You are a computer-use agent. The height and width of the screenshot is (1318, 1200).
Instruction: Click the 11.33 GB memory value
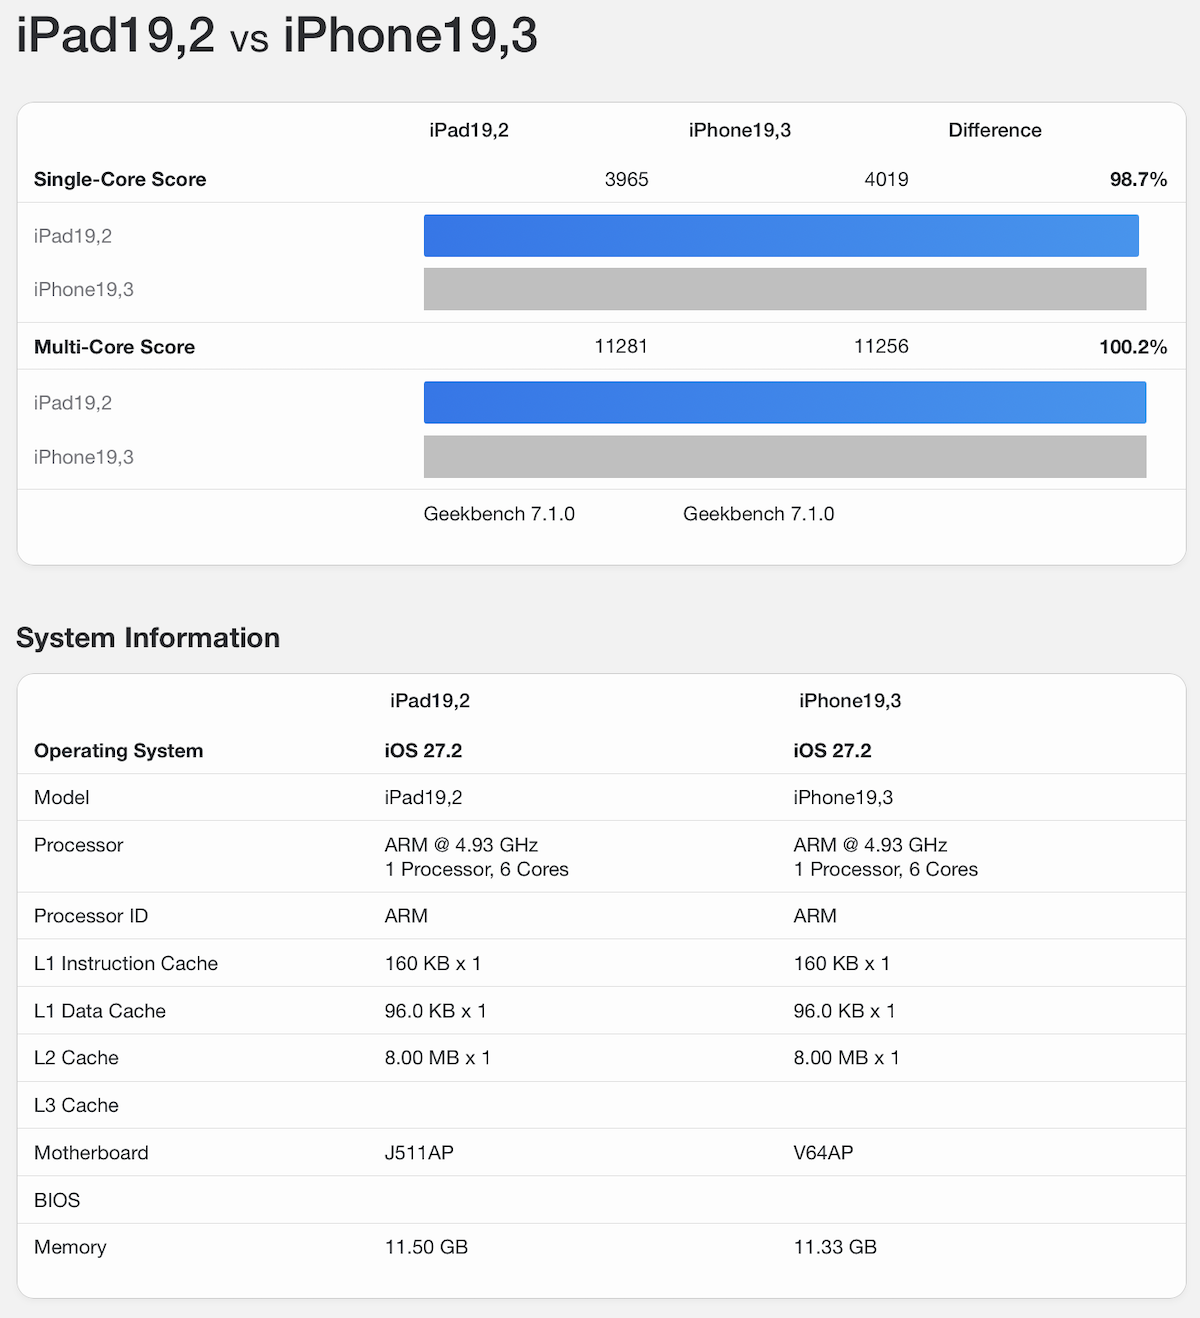pos(835,1247)
